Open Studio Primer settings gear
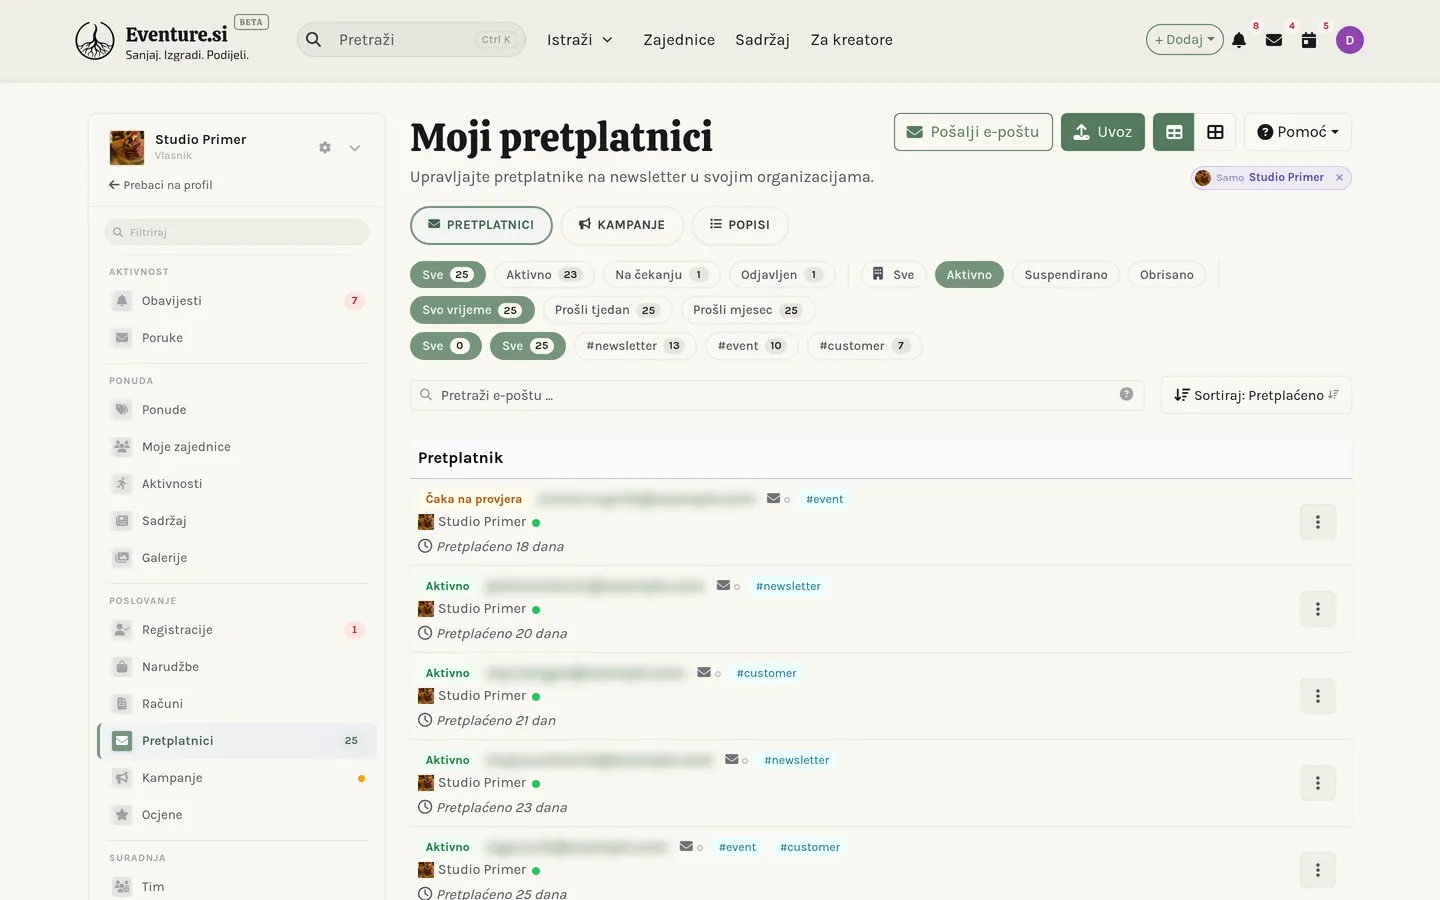The image size is (1440, 900). [325, 147]
